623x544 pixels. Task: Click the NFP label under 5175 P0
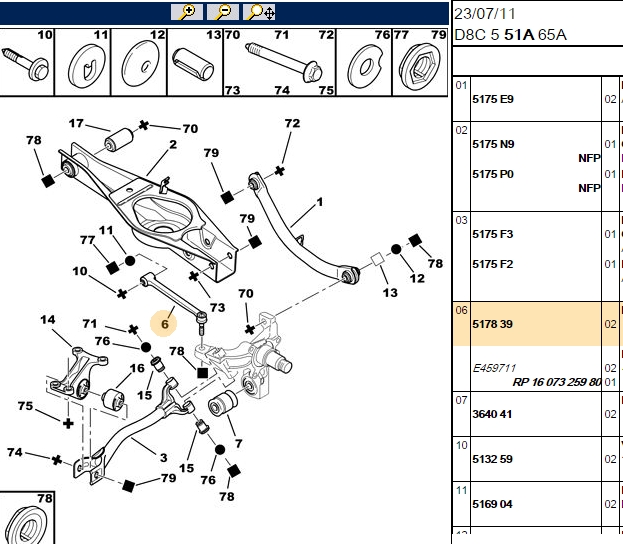(589, 188)
